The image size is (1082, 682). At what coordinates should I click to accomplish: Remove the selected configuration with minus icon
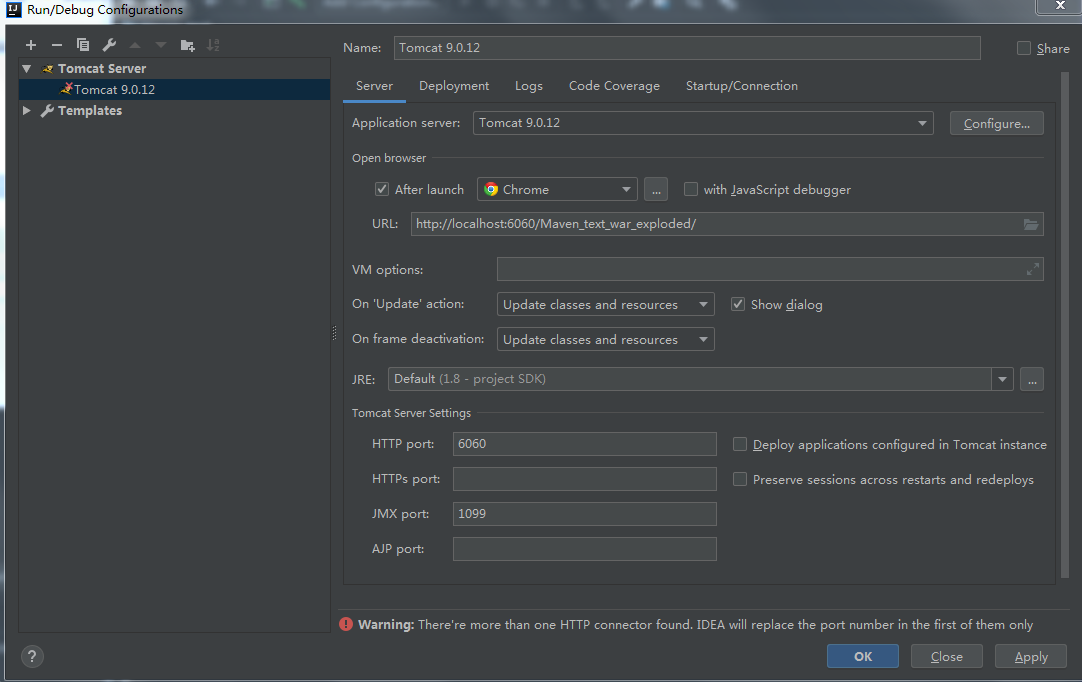tap(57, 45)
